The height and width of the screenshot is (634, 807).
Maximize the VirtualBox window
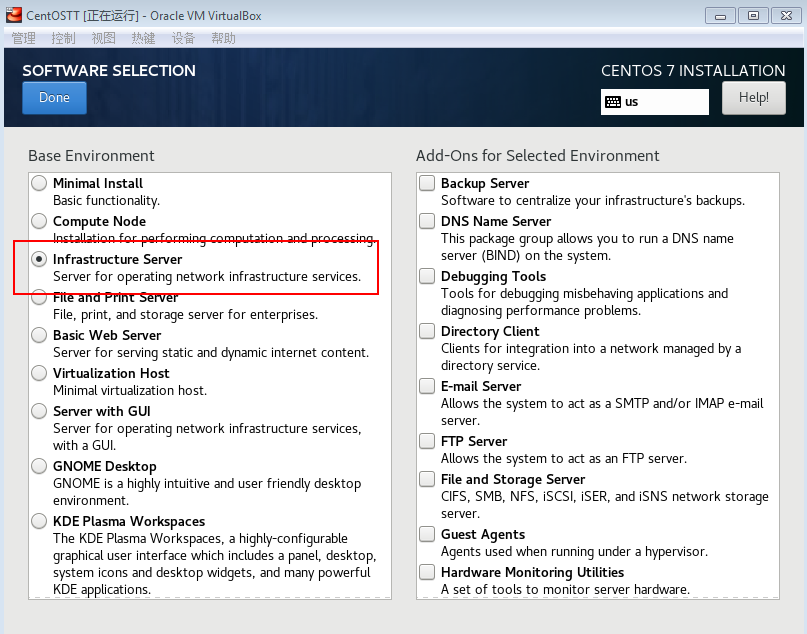[x=753, y=16]
